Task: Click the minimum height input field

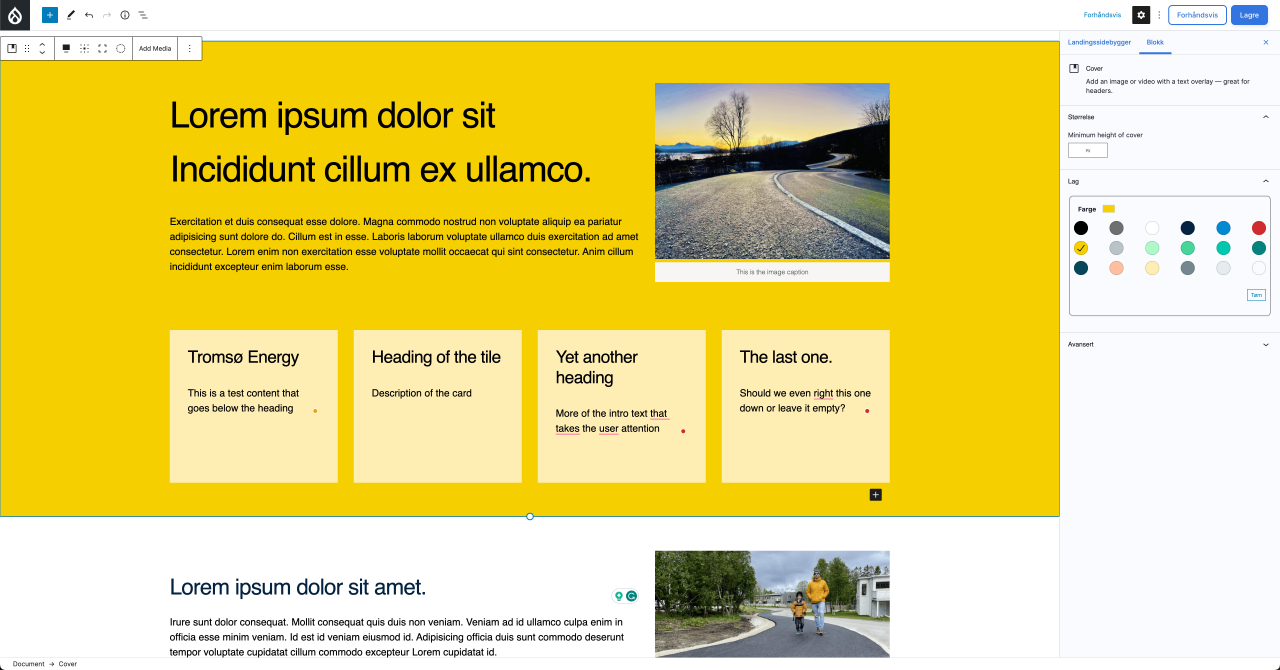Action: click(x=1087, y=149)
